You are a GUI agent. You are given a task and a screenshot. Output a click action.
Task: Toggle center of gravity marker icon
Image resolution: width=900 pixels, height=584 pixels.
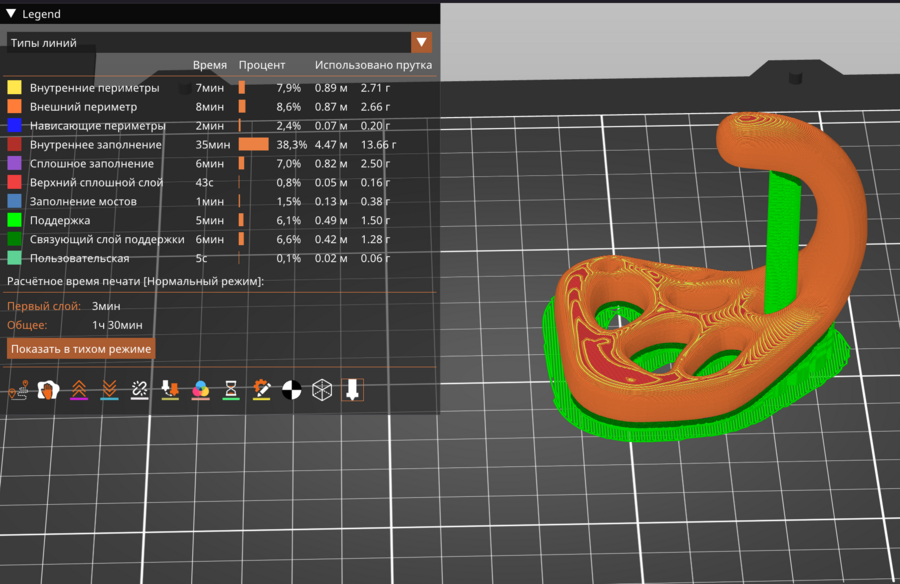click(x=292, y=390)
